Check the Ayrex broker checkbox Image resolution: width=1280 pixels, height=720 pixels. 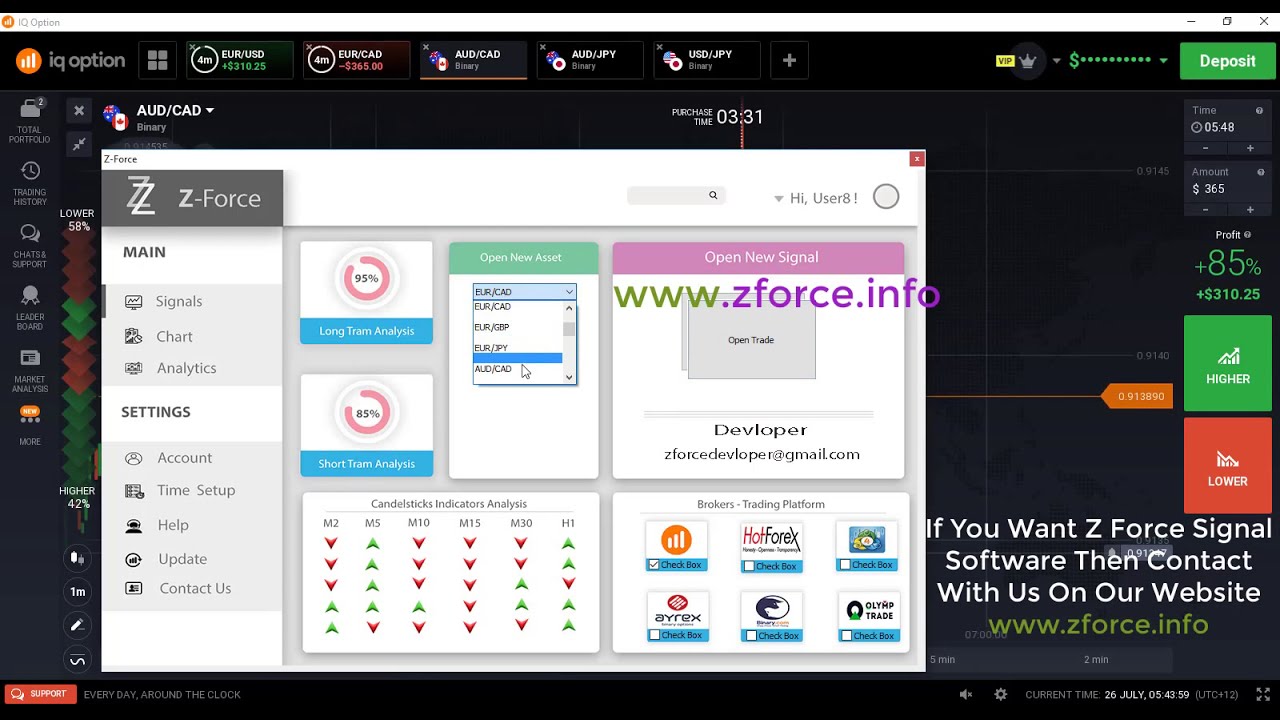pyautogui.click(x=654, y=635)
